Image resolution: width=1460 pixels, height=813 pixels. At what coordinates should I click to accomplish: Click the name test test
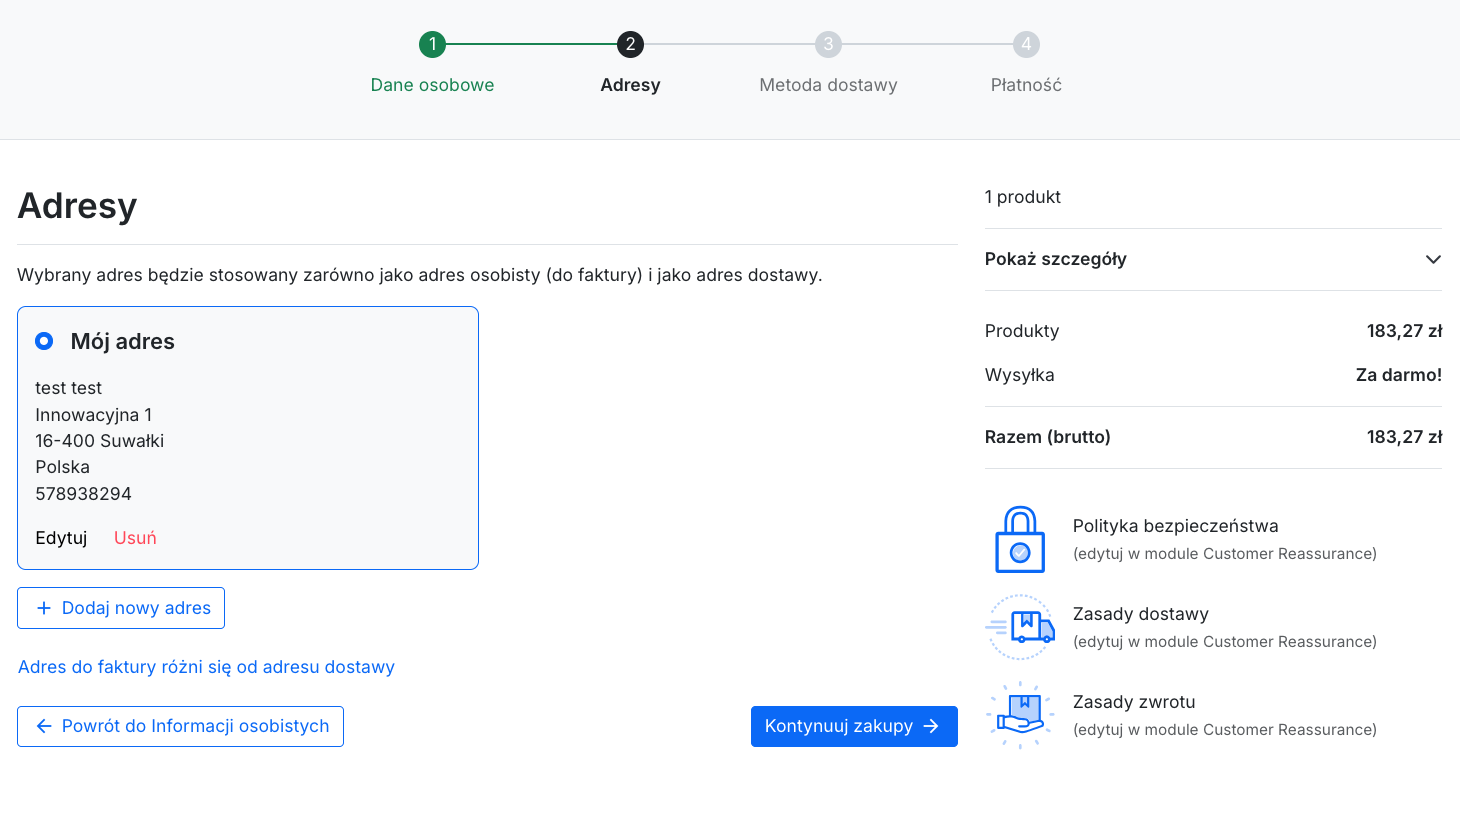68,388
